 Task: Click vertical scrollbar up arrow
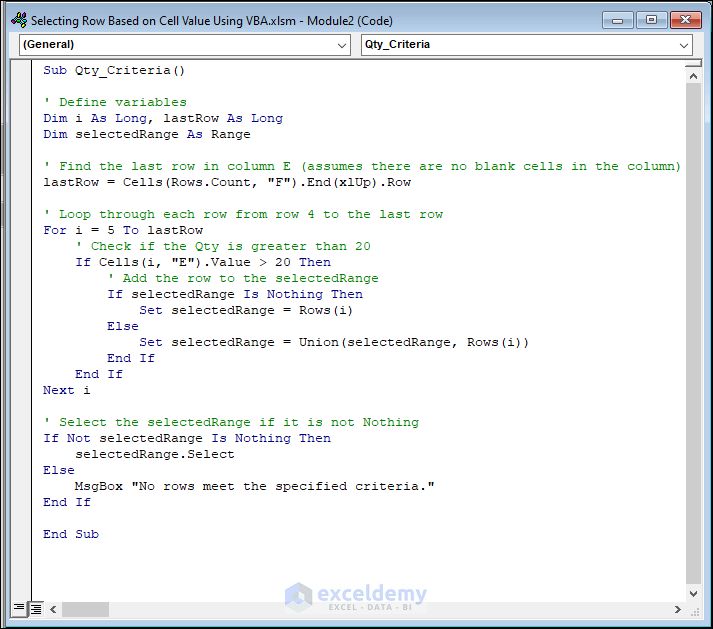[693, 76]
